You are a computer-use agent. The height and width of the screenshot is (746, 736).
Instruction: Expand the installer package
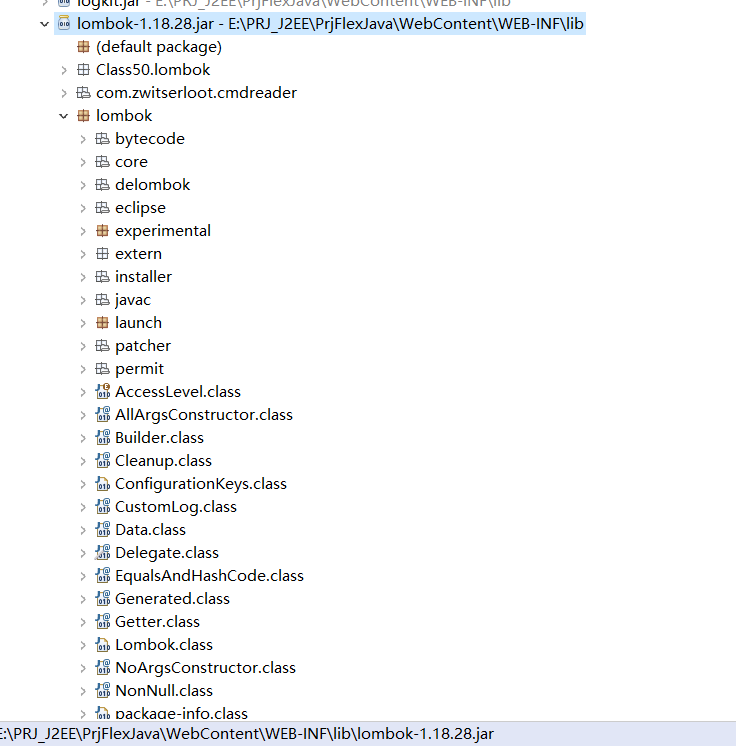(x=83, y=277)
